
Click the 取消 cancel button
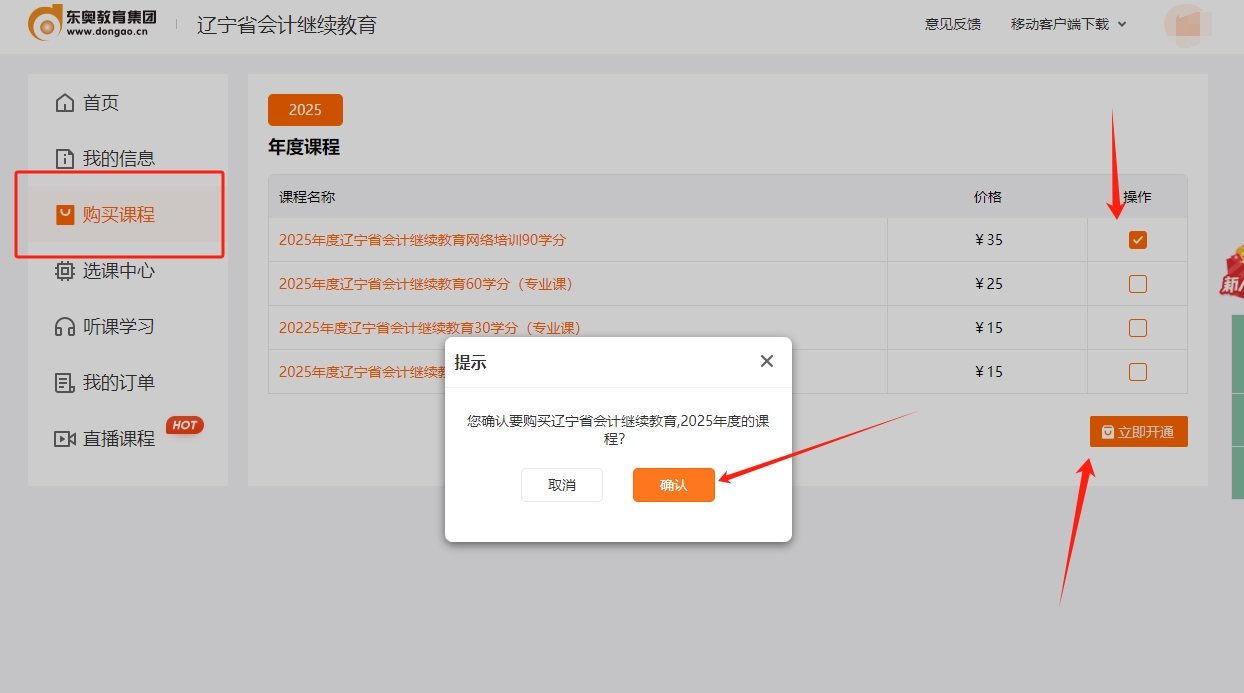pyautogui.click(x=561, y=485)
